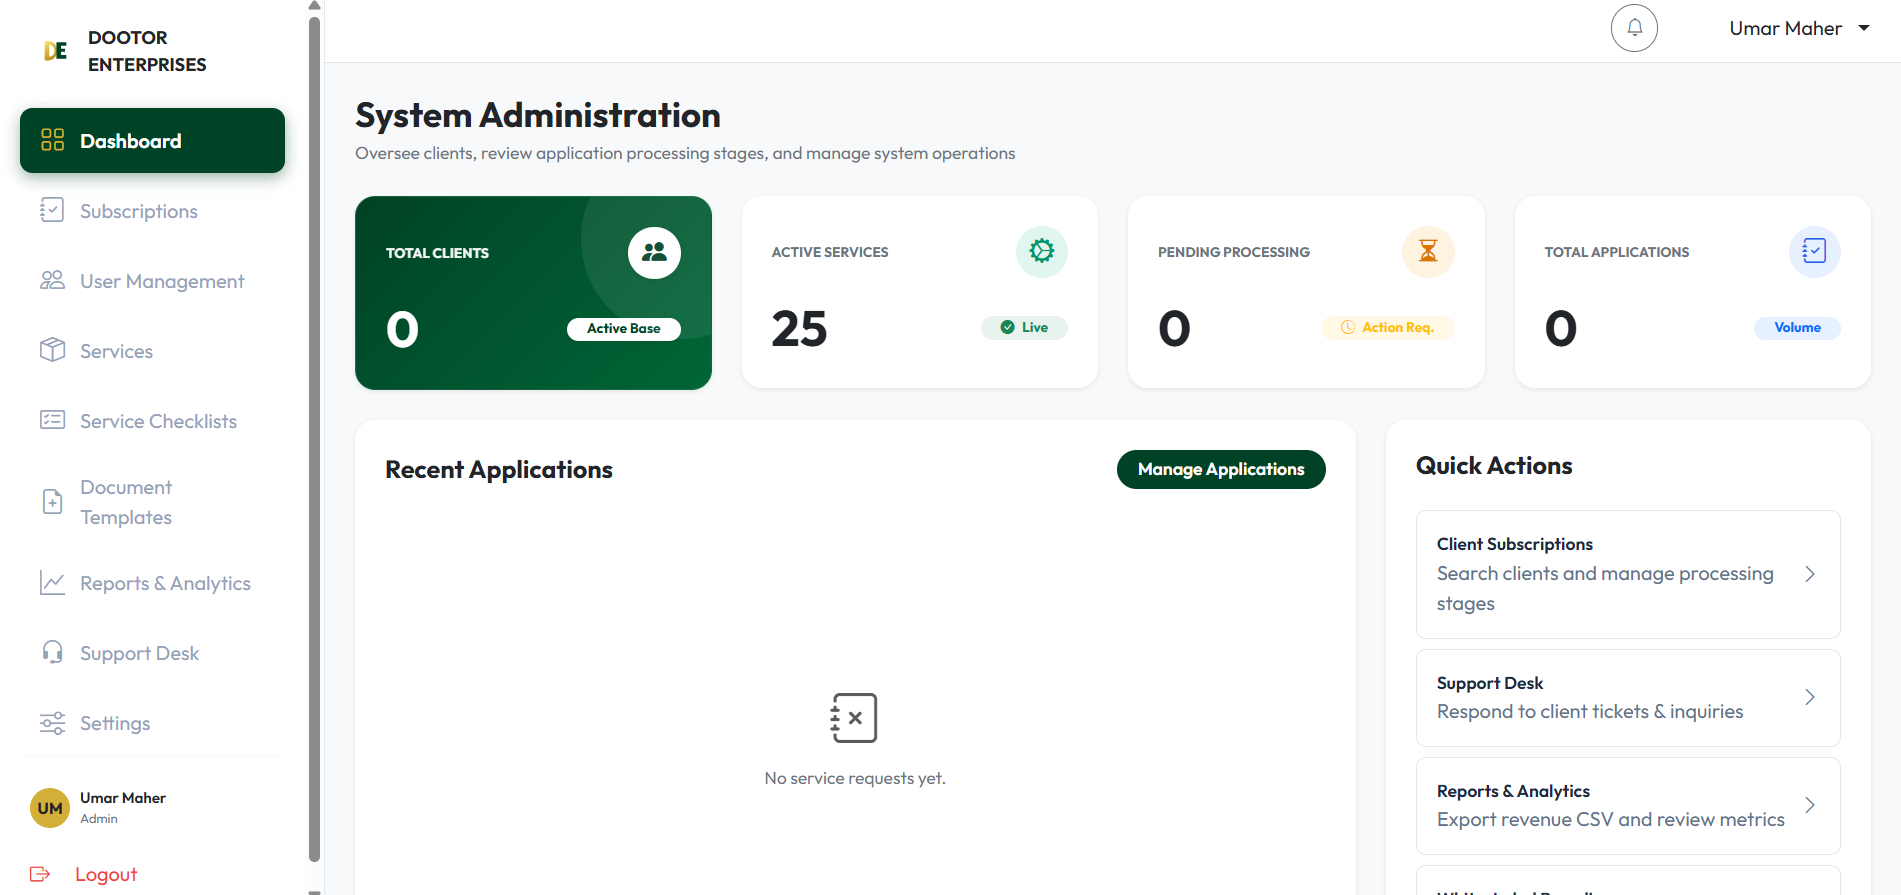Open Service Checklists menu item
The height and width of the screenshot is (895, 1901).
click(152, 421)
